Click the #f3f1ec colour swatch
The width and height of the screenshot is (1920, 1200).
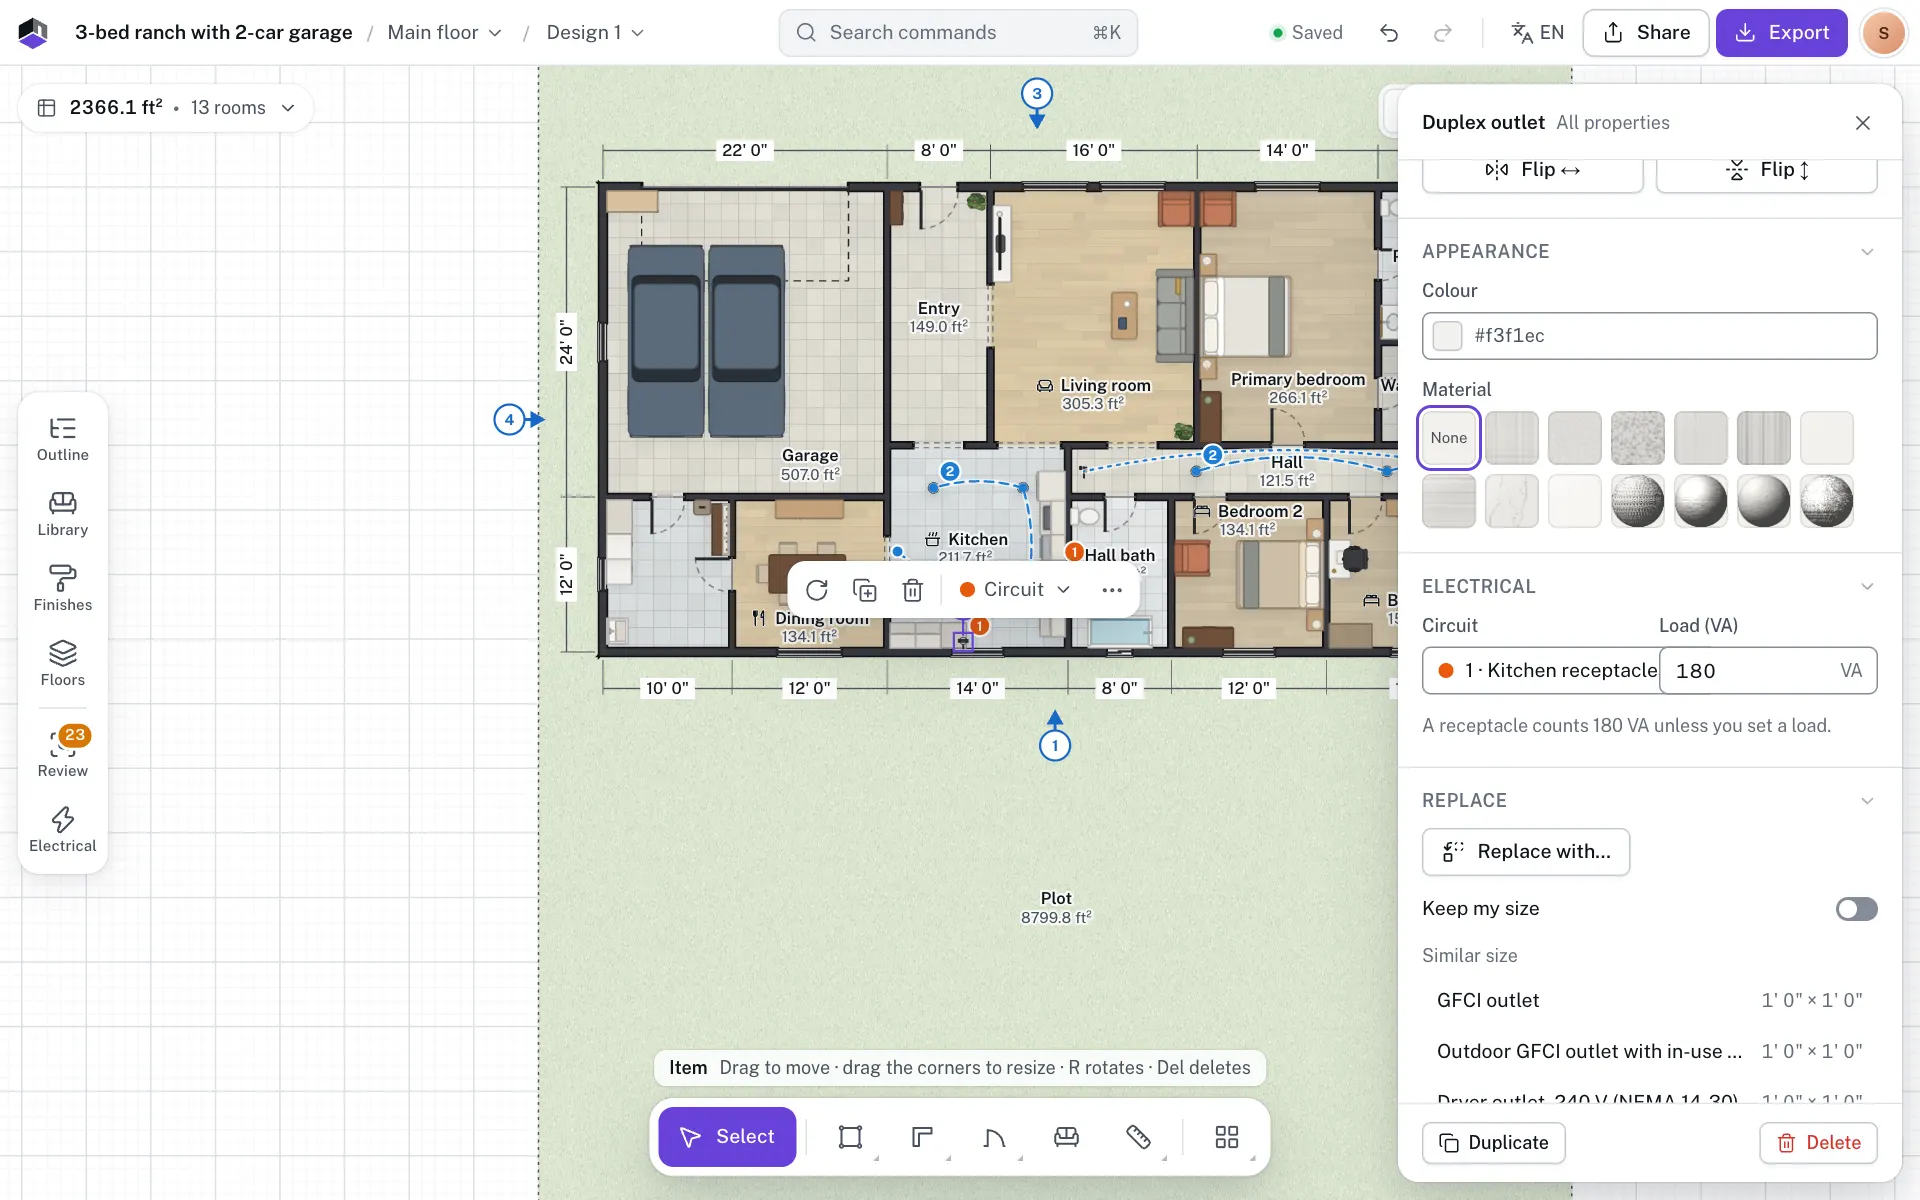(x=1447, y=336)
